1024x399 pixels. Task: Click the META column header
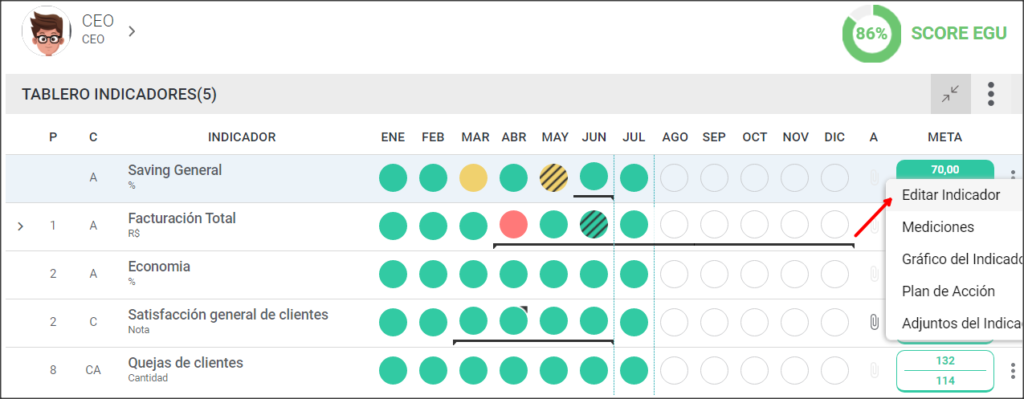click(945, 137)
